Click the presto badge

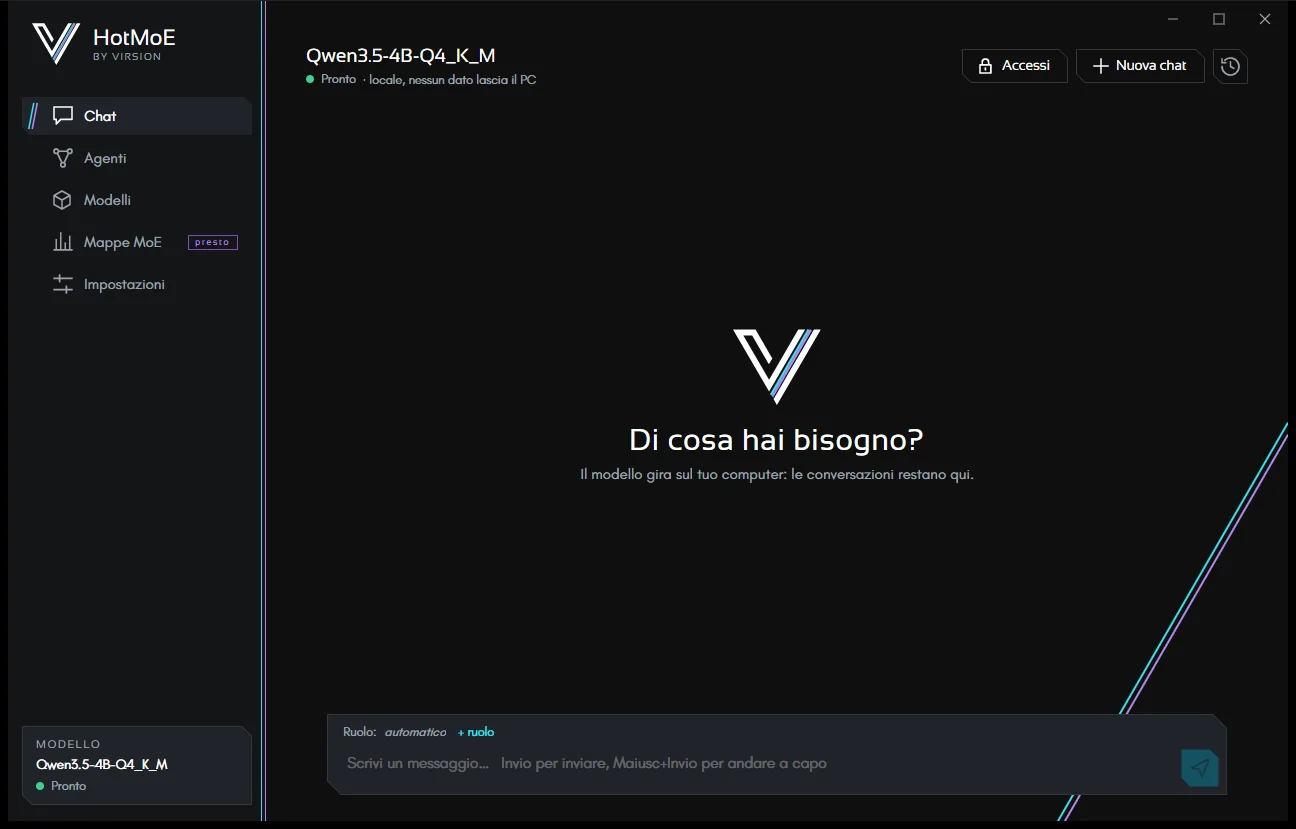[213, 242]
